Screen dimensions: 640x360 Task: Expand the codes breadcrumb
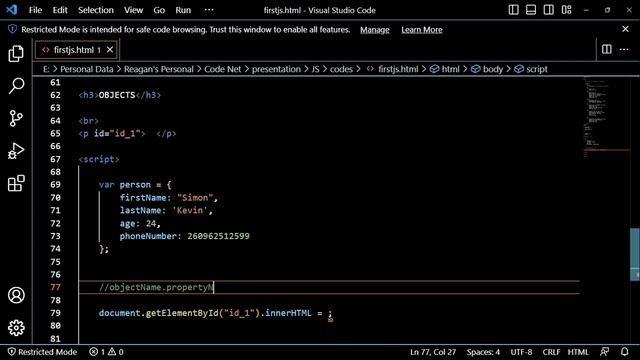point(341,69)
